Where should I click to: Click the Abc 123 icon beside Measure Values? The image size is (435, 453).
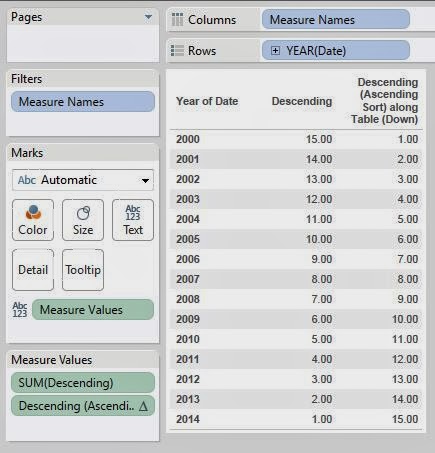coord(20,310)
